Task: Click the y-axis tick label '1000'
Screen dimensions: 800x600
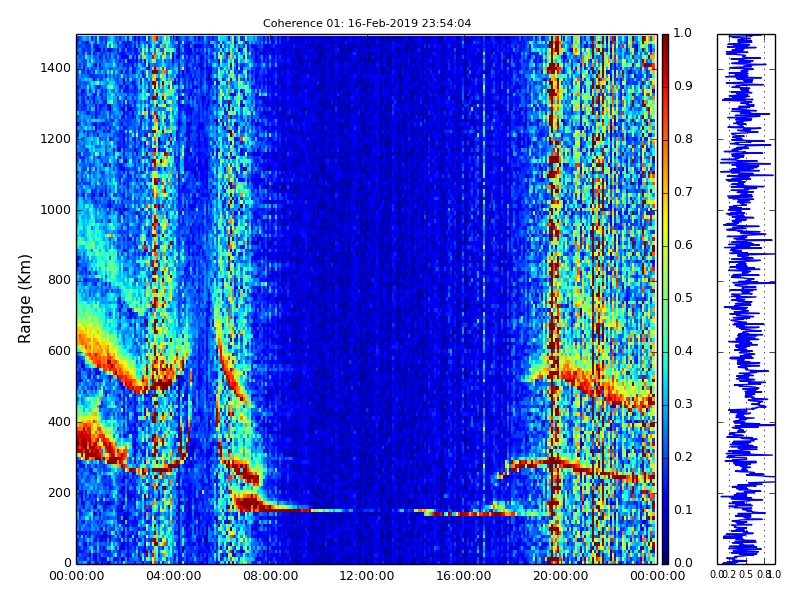Action: [55, 210]
